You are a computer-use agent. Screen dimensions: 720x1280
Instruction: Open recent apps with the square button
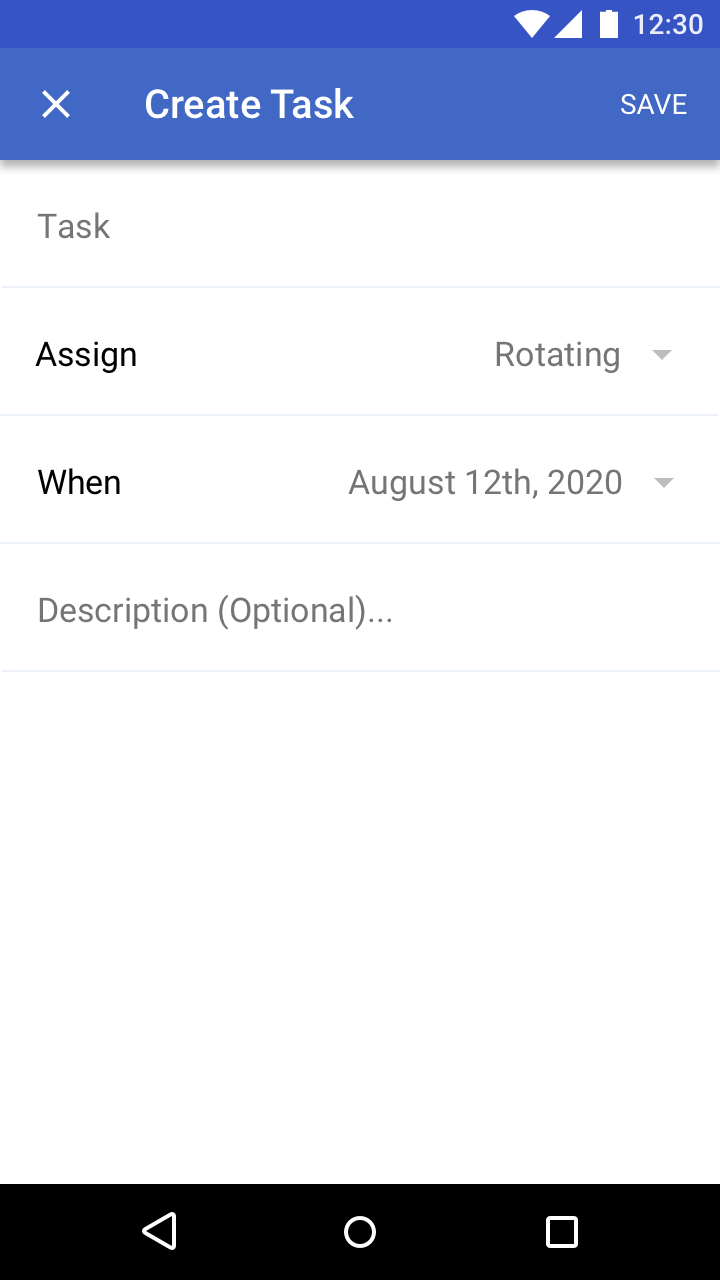click(562, 1231)
